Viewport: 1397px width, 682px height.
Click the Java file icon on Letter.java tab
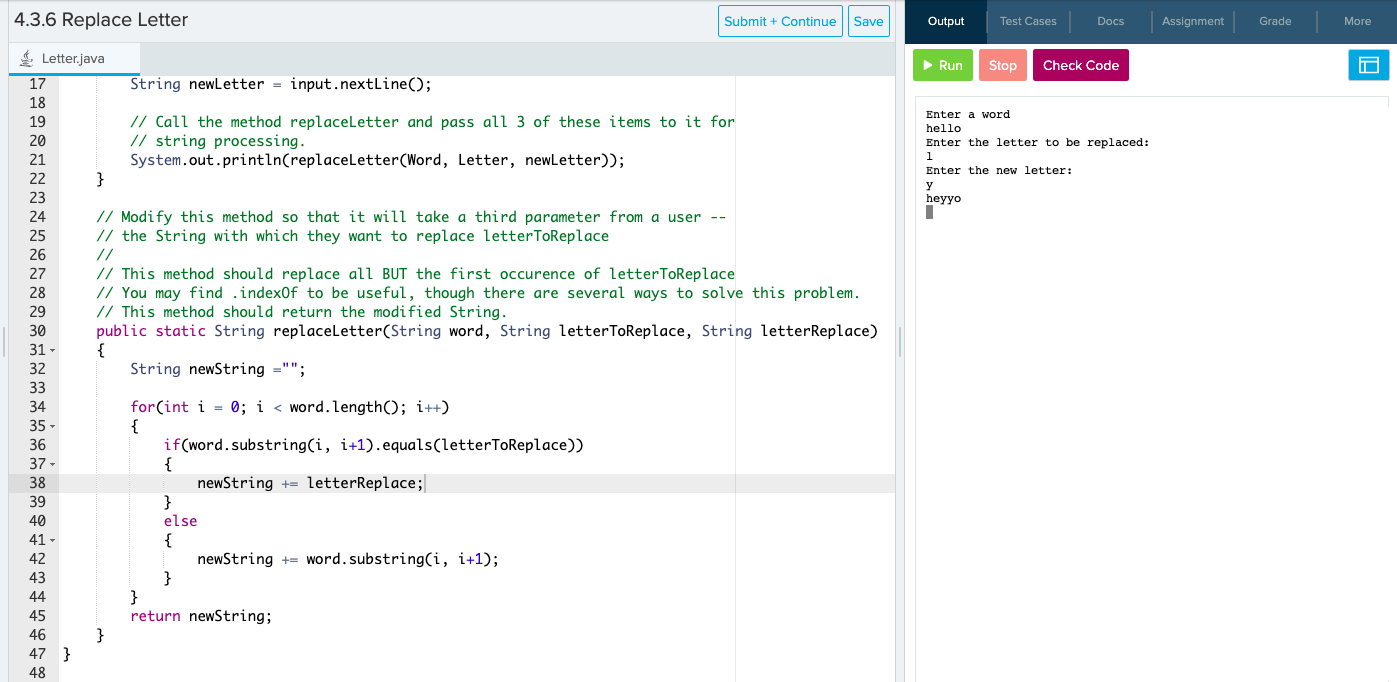tap(25, 59)
